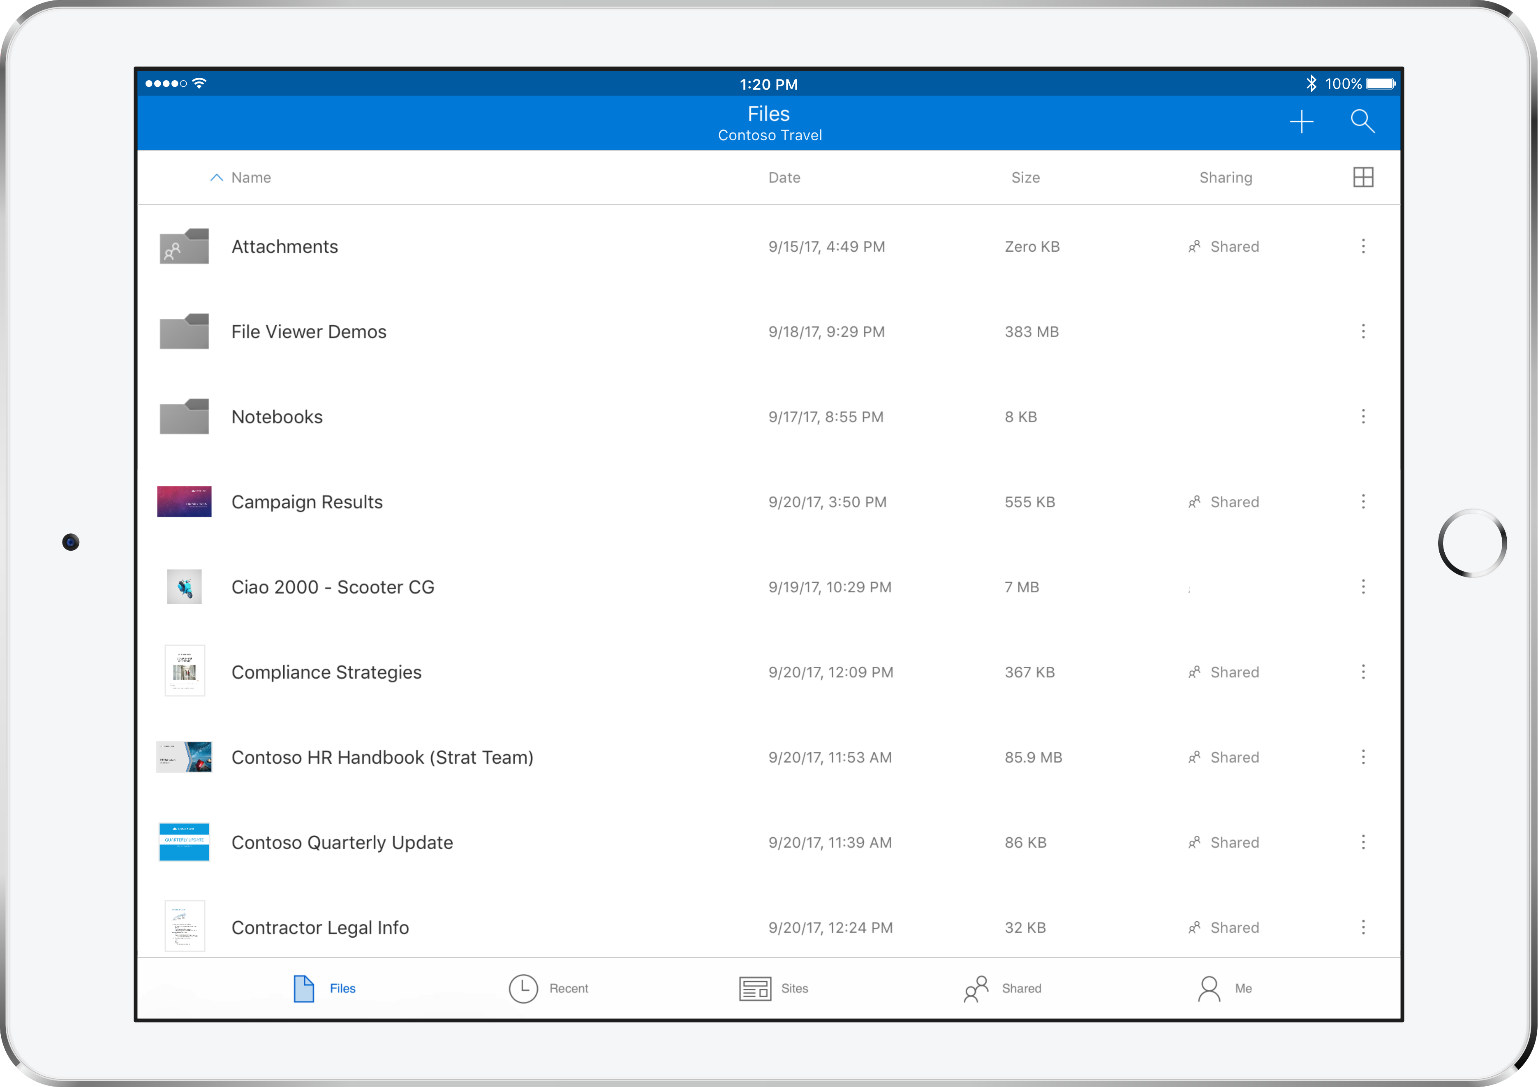
Task: Tap the plus icon to add a file
Action: point(1301,122)
